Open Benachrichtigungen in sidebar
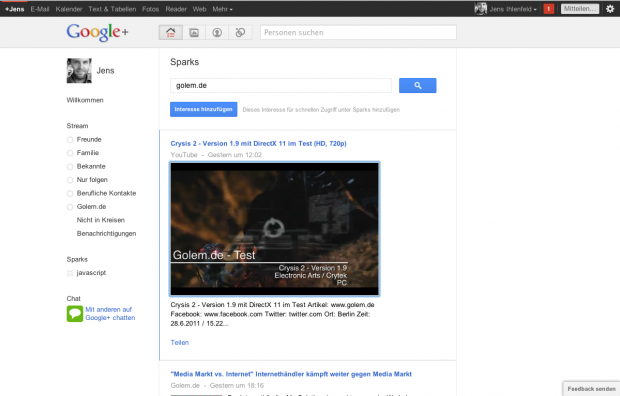The width and height of the screenshot is (620, 396). (x=106, y=234)
